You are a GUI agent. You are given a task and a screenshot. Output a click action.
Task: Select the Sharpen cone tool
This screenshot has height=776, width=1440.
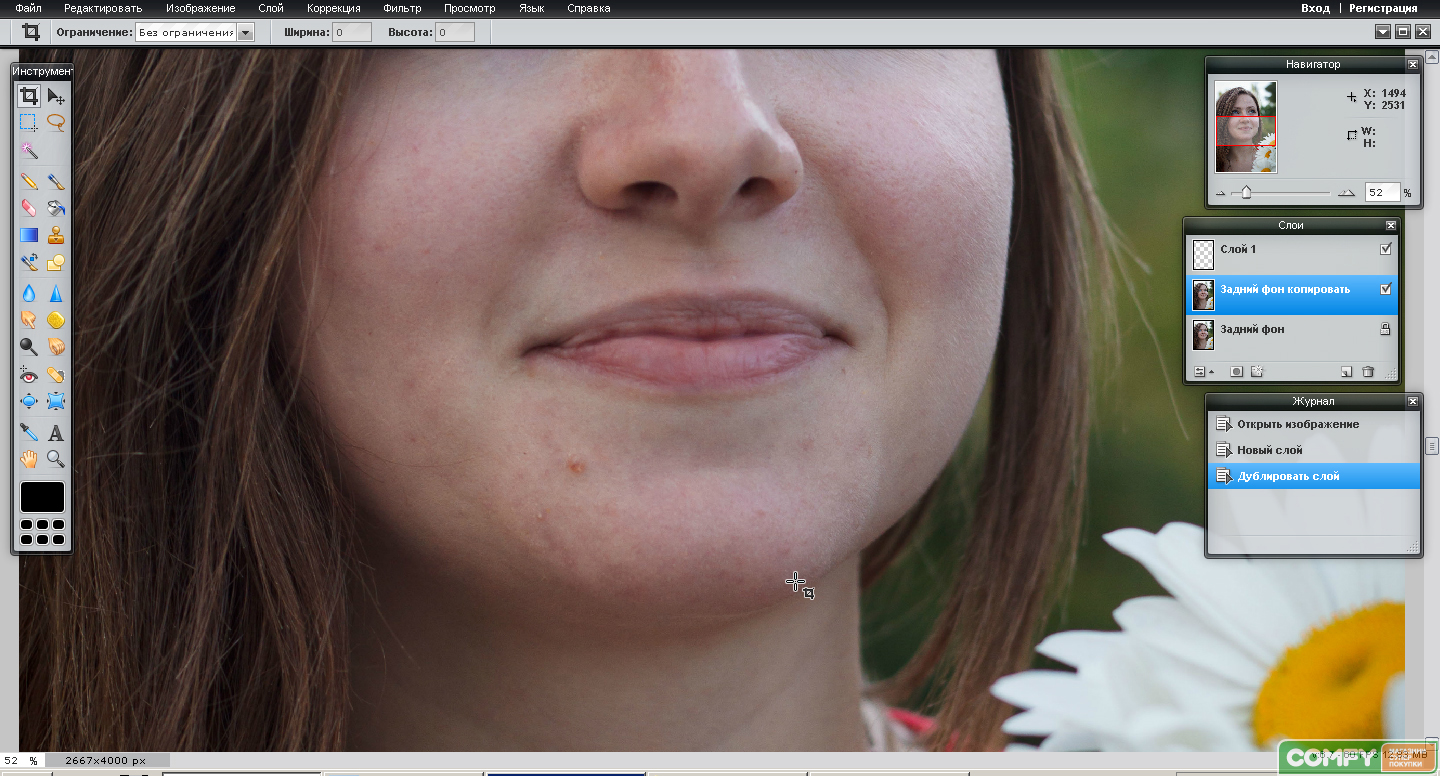tap(56, 293)
